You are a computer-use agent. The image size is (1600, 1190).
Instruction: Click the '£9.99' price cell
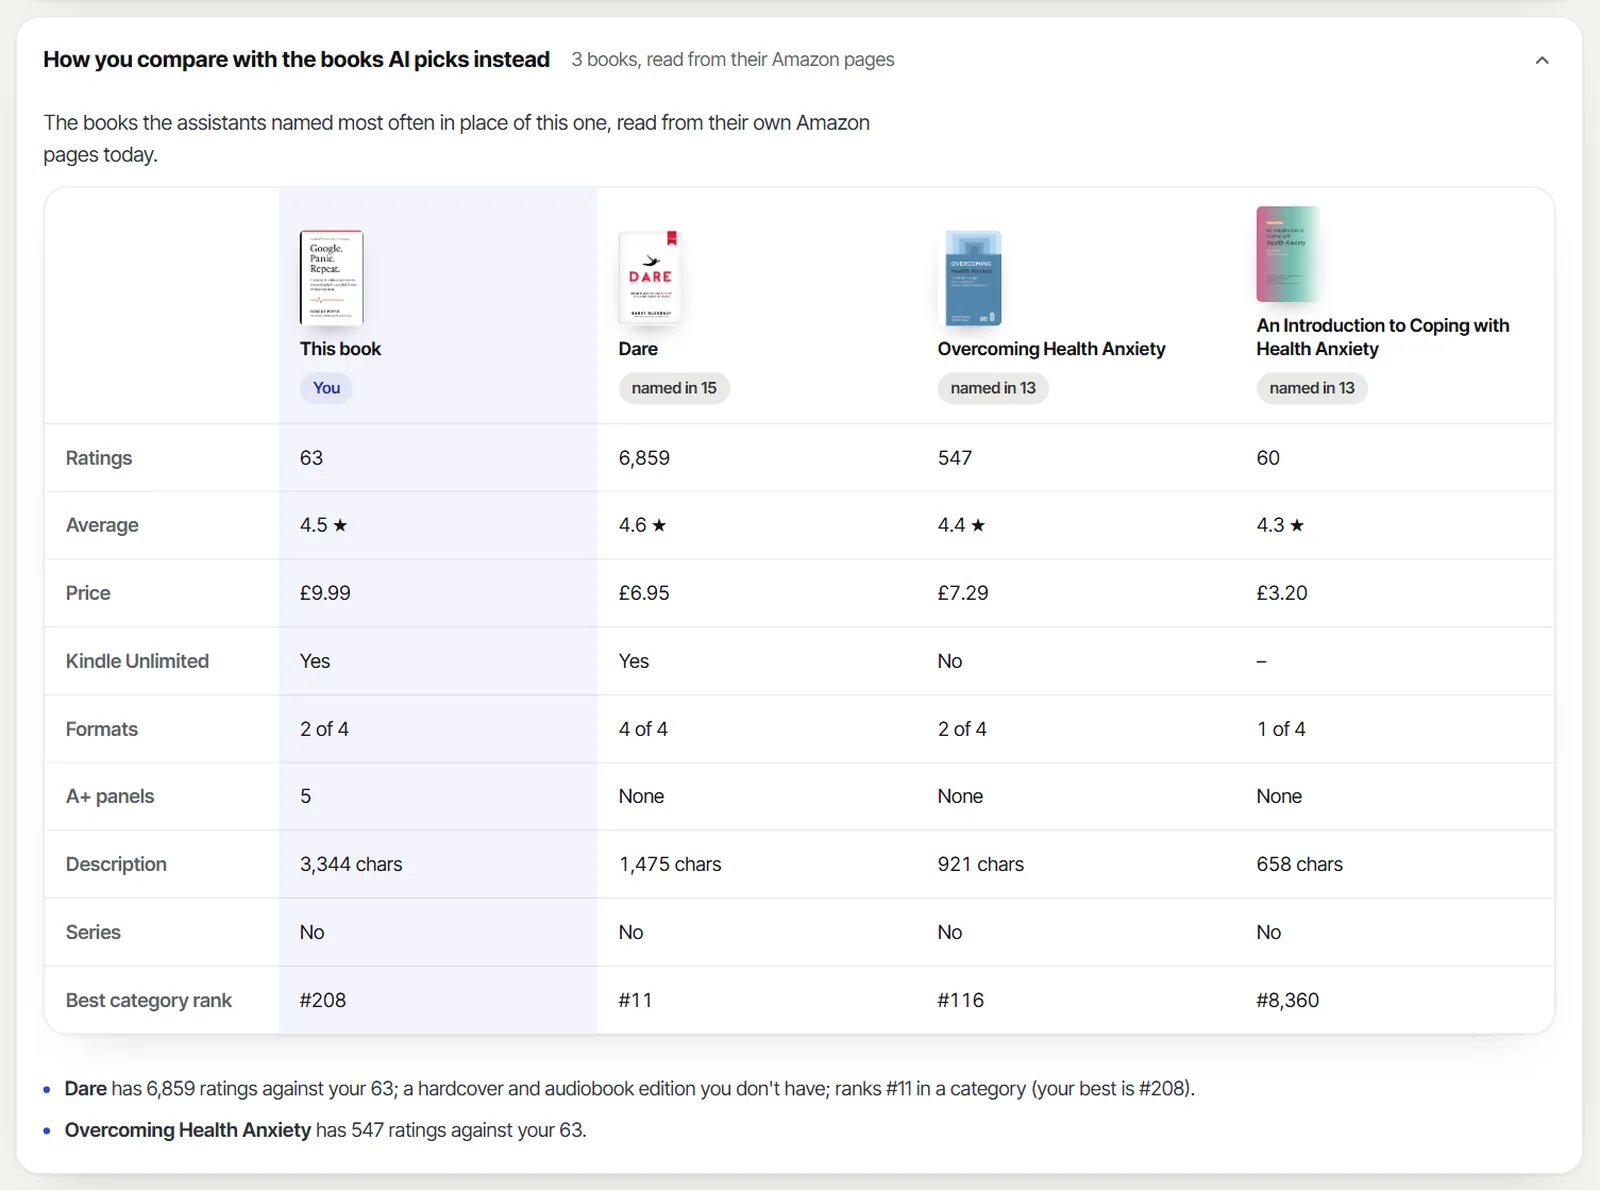325,593
